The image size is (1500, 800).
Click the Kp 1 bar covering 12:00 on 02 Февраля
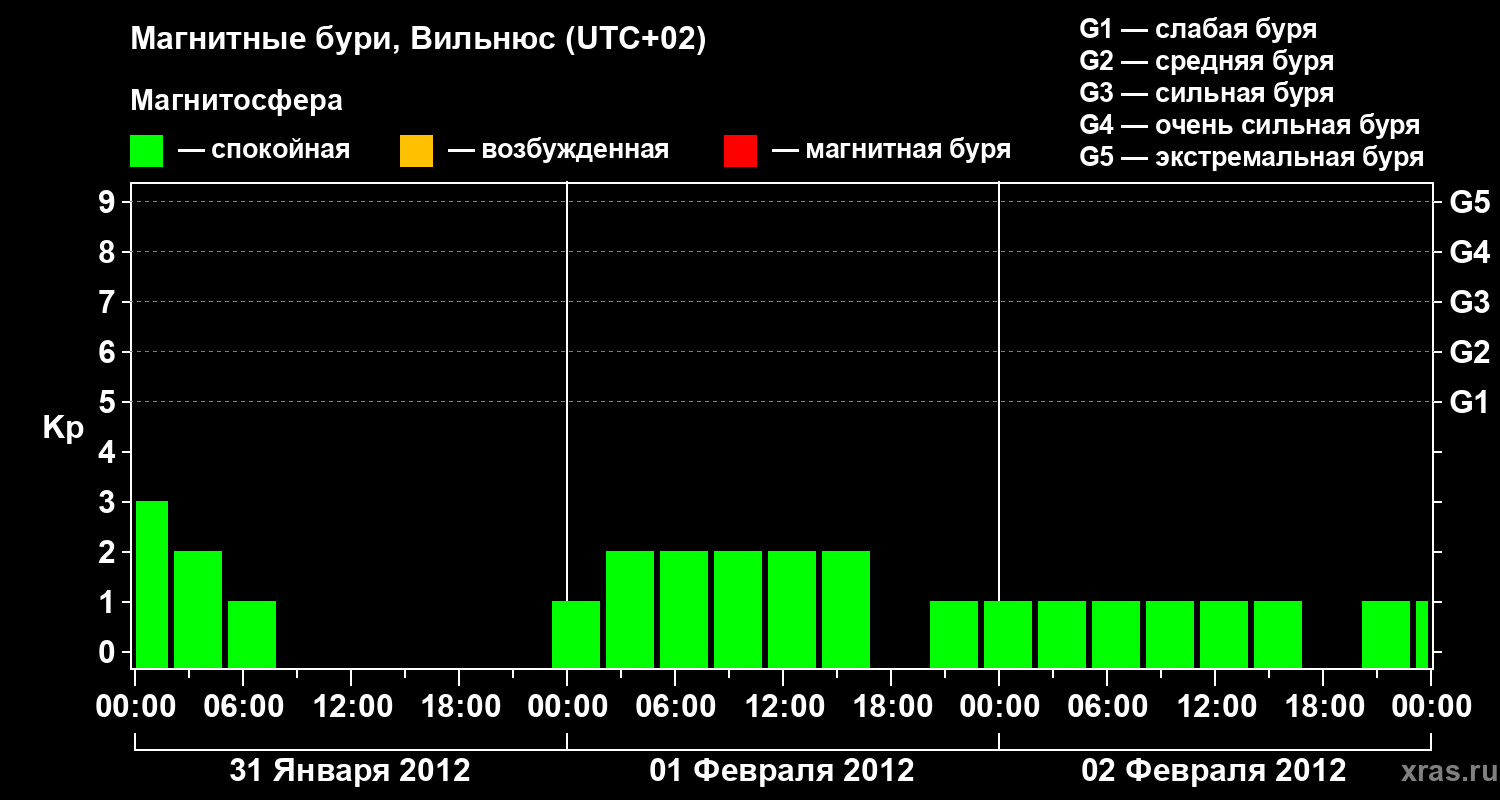(1224, 634)
